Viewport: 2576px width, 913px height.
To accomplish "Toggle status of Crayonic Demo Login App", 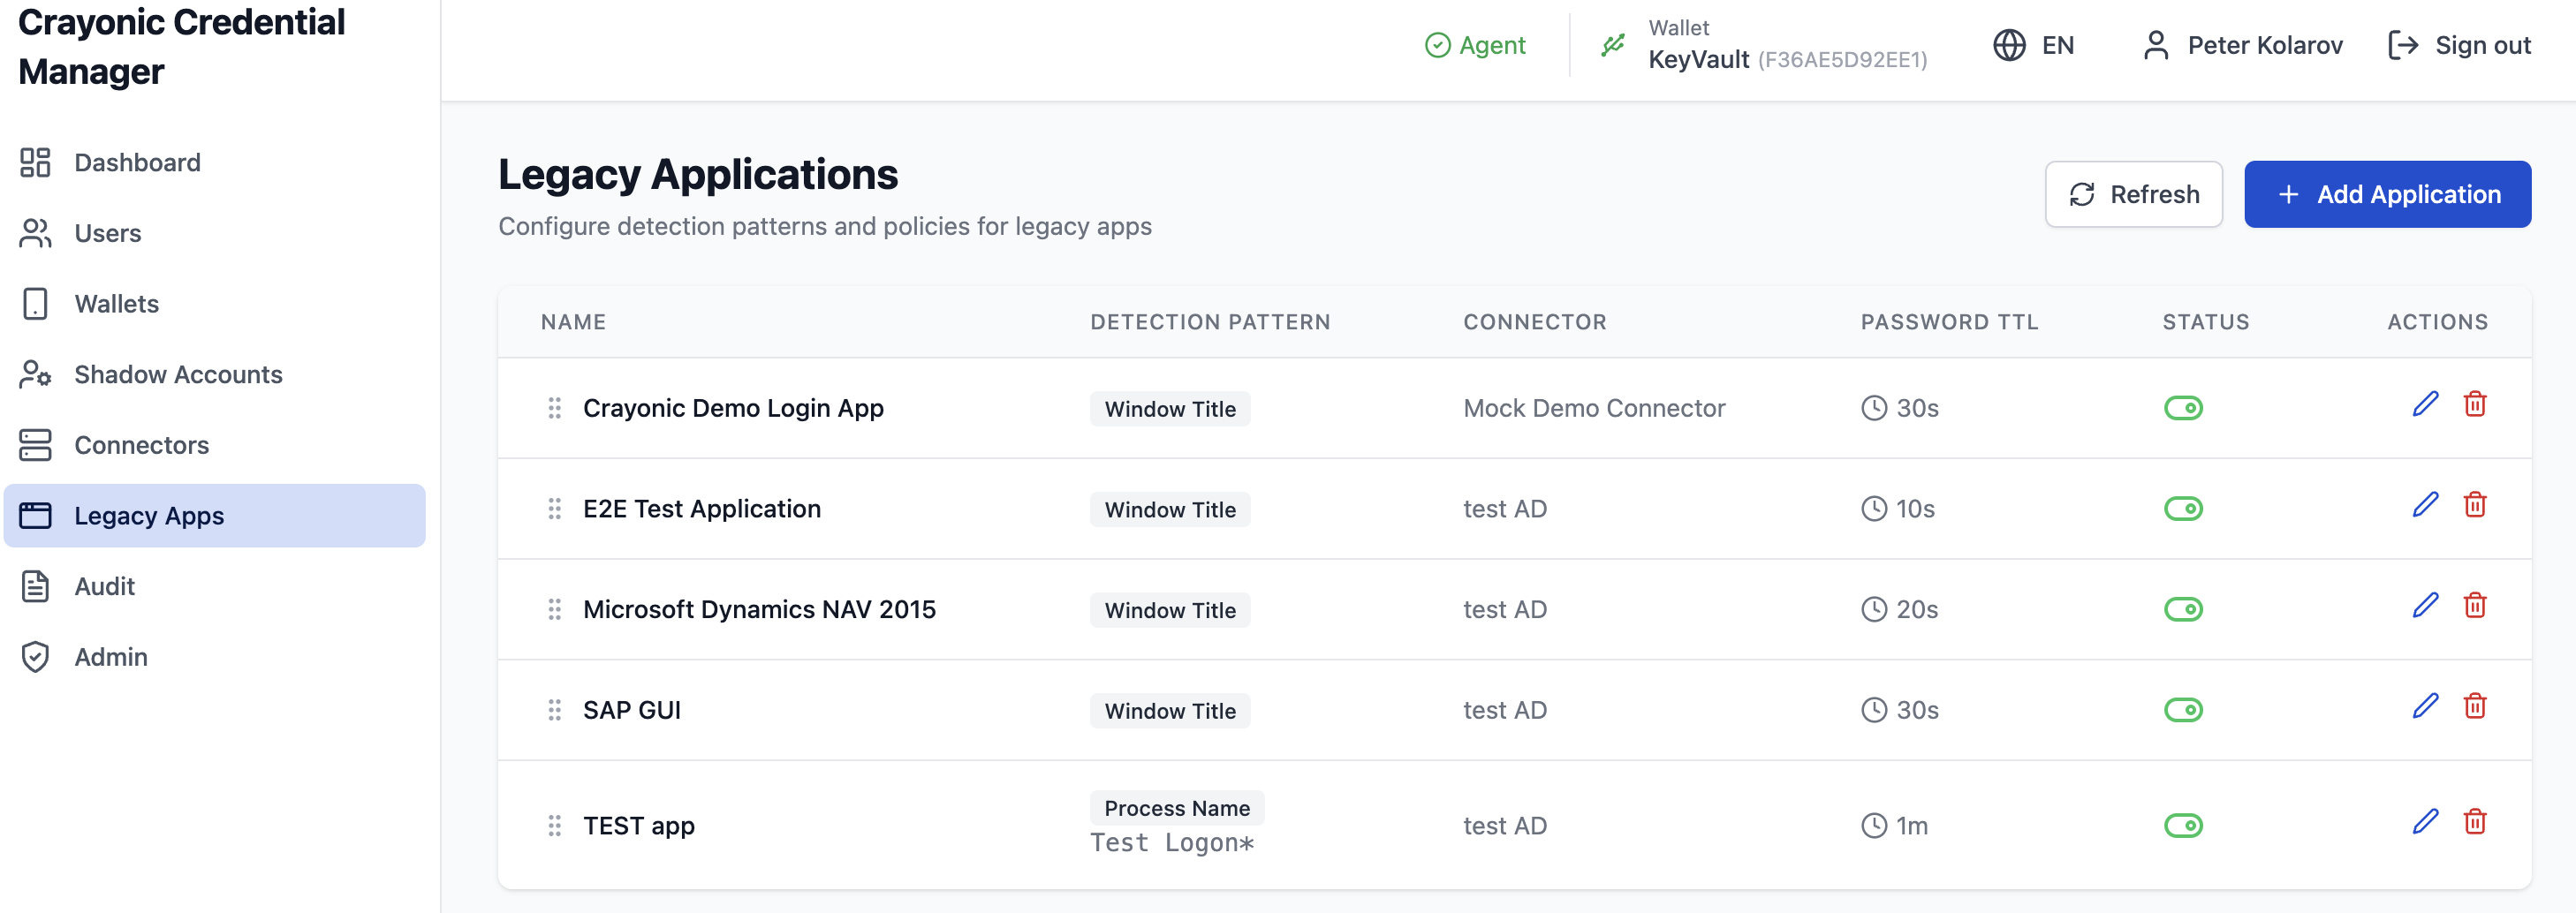I will pyautogui.click(x=2182, y=408).
